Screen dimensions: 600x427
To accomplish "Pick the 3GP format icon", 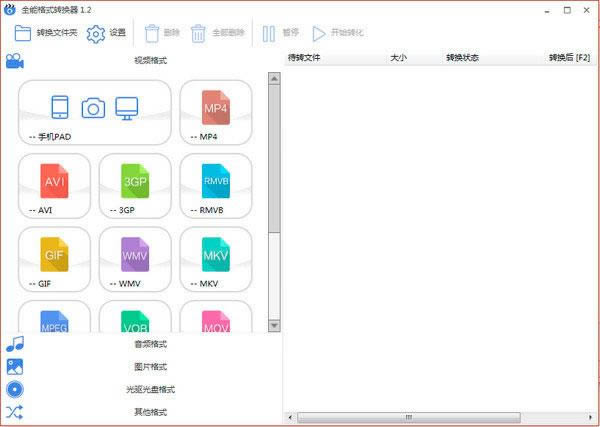I will [135, 184].
